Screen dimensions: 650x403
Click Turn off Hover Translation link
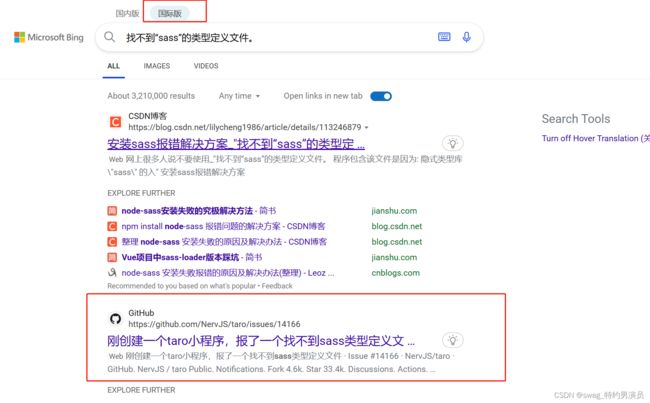point(595,138)
